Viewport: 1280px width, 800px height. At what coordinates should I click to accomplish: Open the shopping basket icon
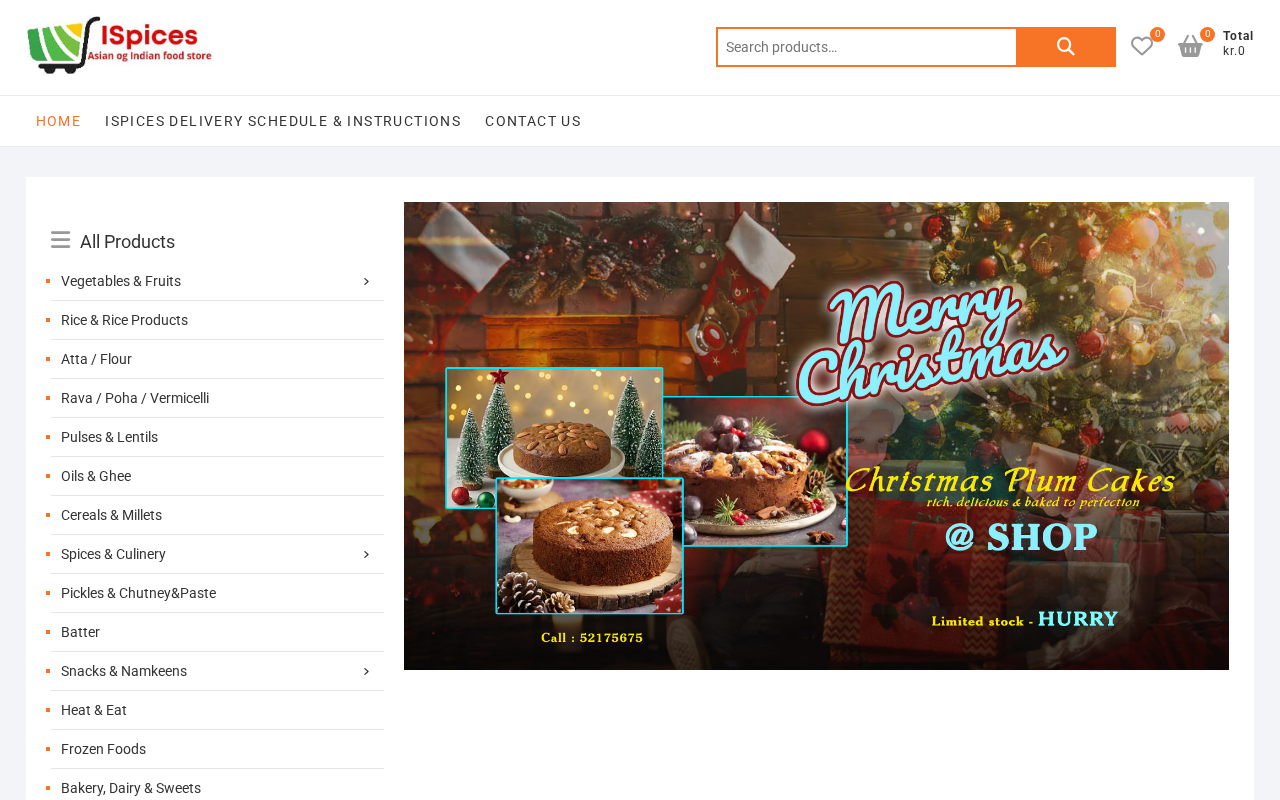(x=1190, y=46)
